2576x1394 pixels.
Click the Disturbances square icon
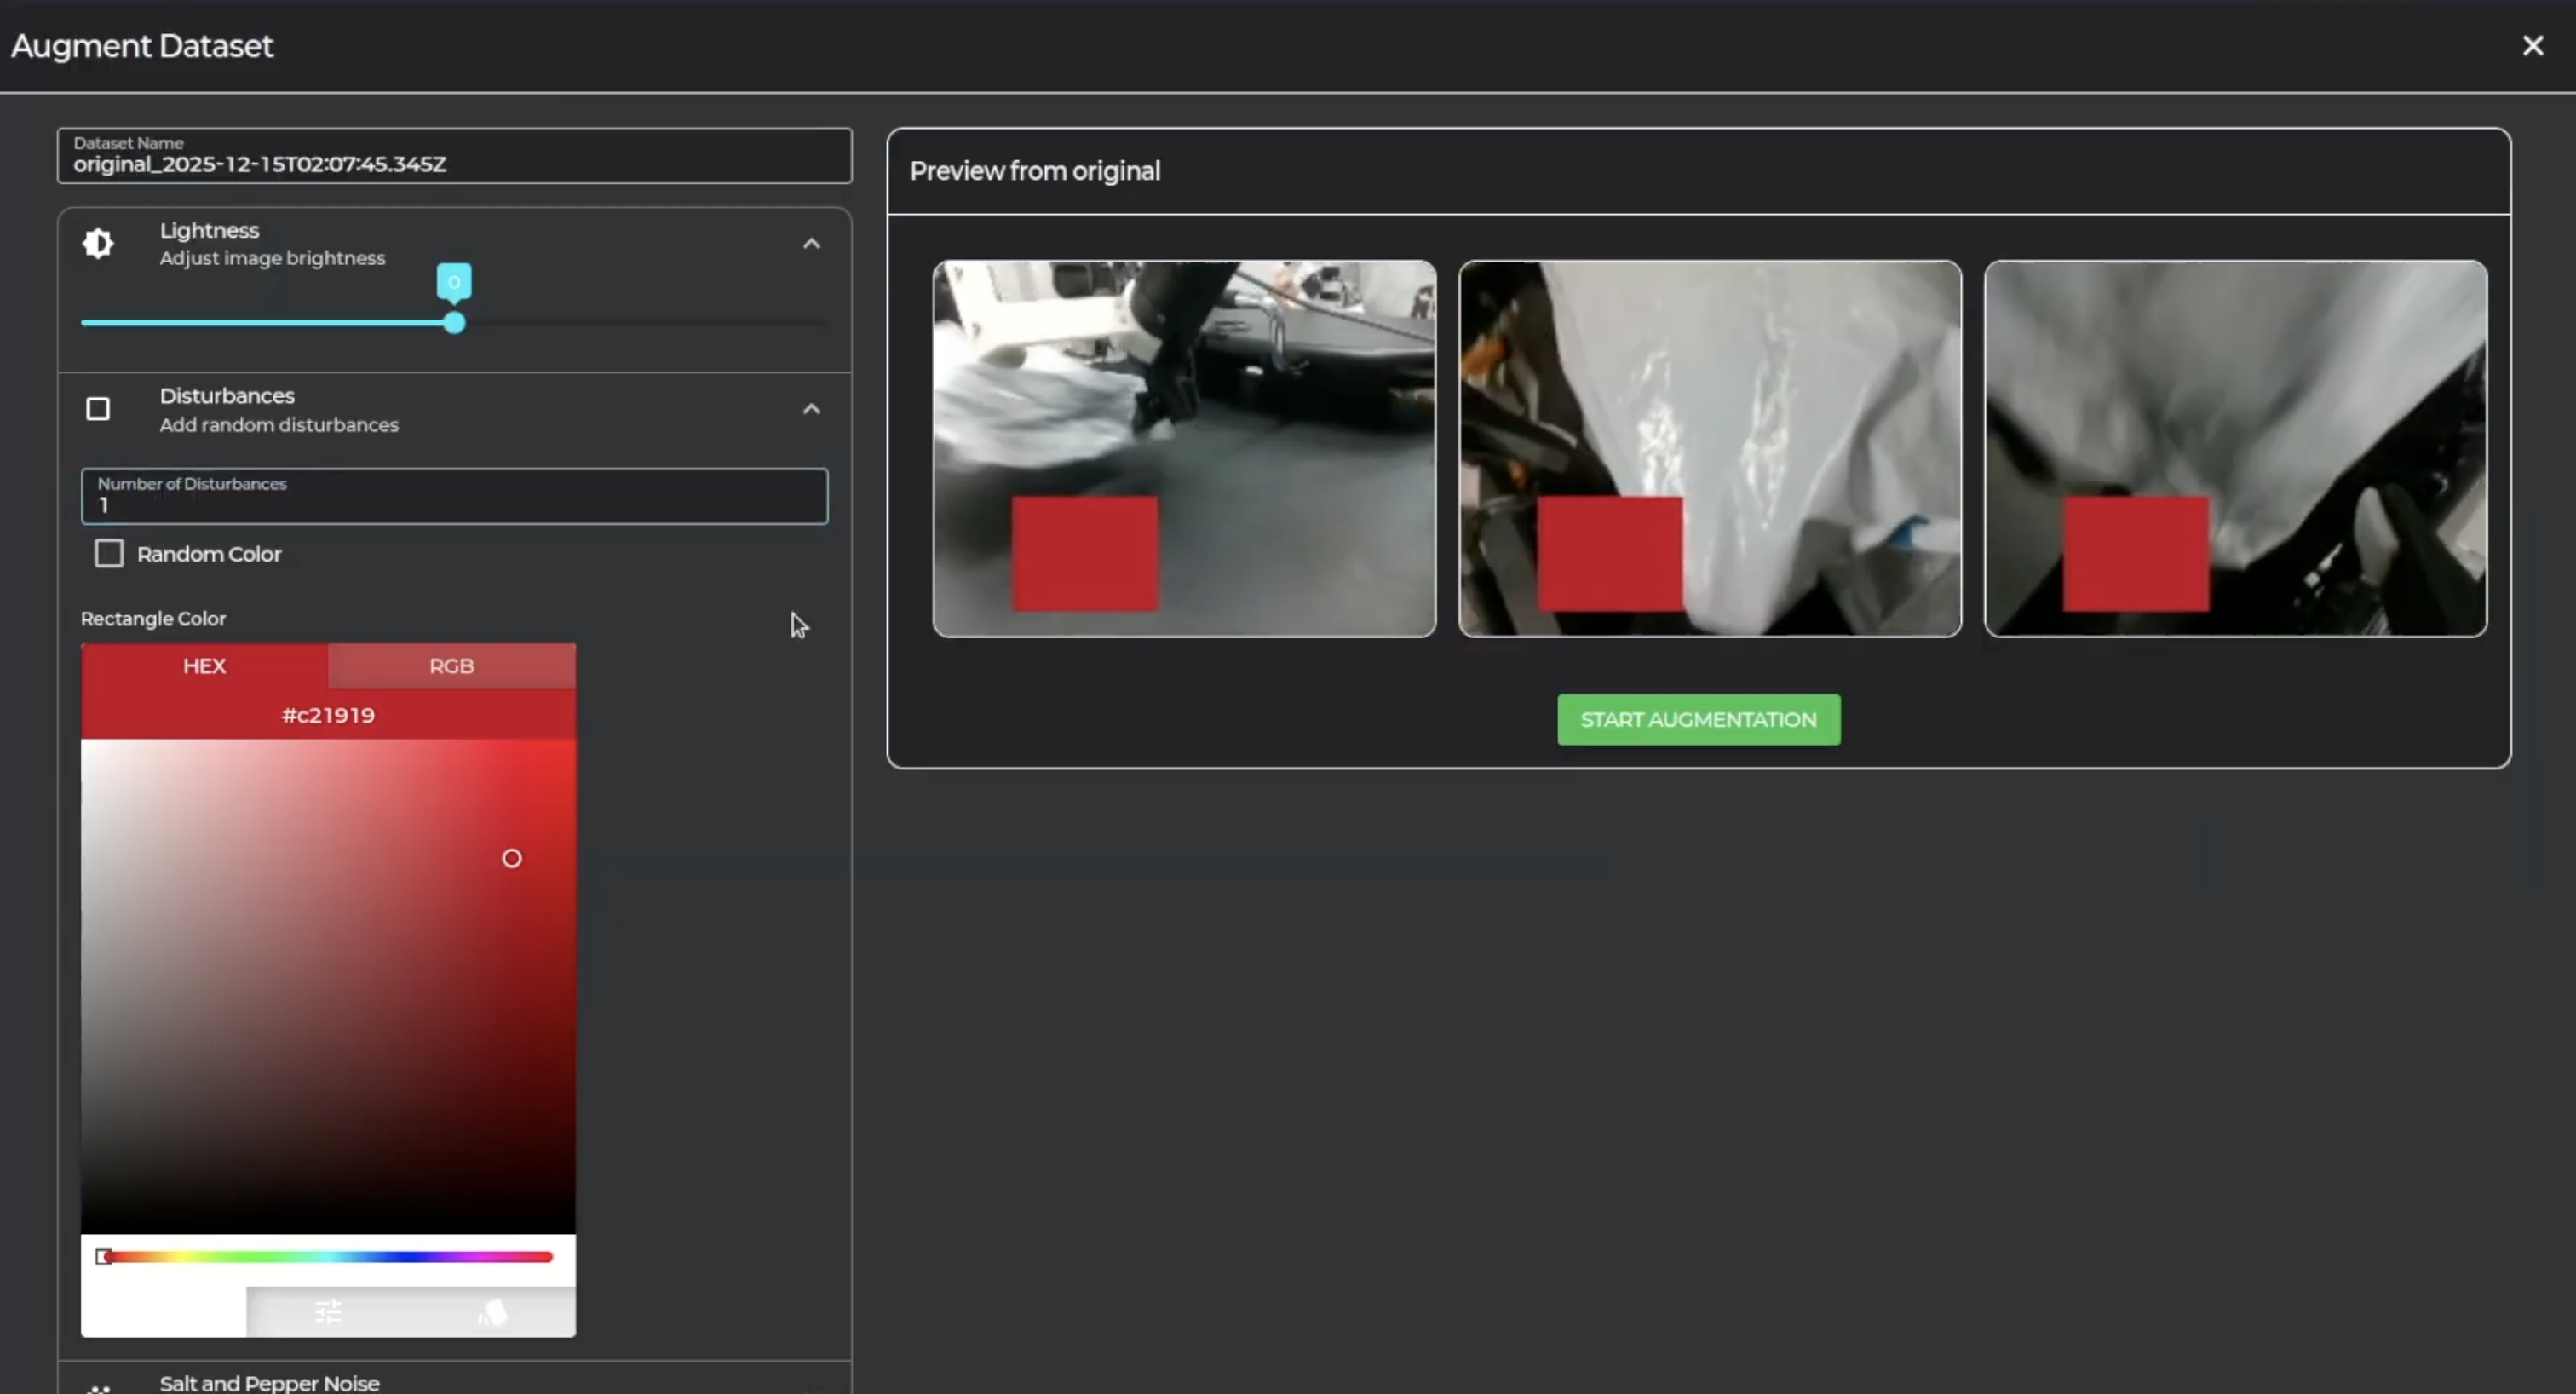click(98, 409)
